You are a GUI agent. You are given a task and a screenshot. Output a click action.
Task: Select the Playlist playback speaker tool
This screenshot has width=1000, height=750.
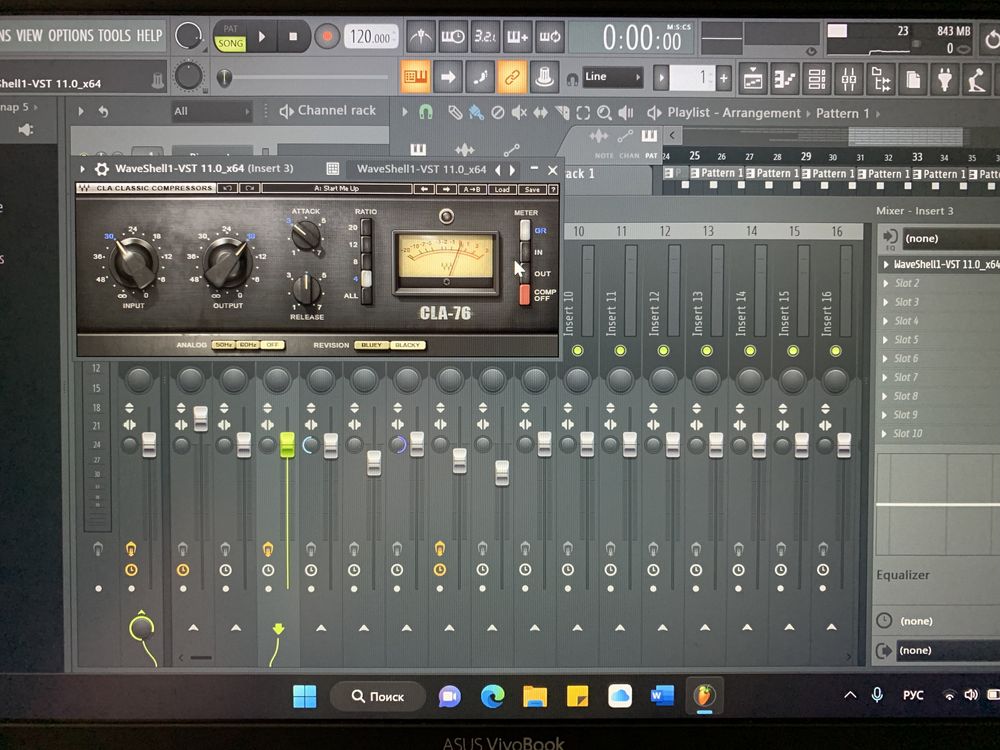(626, 113)
